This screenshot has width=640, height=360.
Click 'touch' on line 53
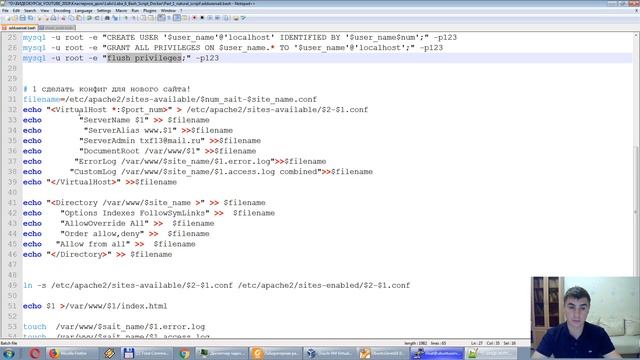pyautogui.click(x=35, y=327)
